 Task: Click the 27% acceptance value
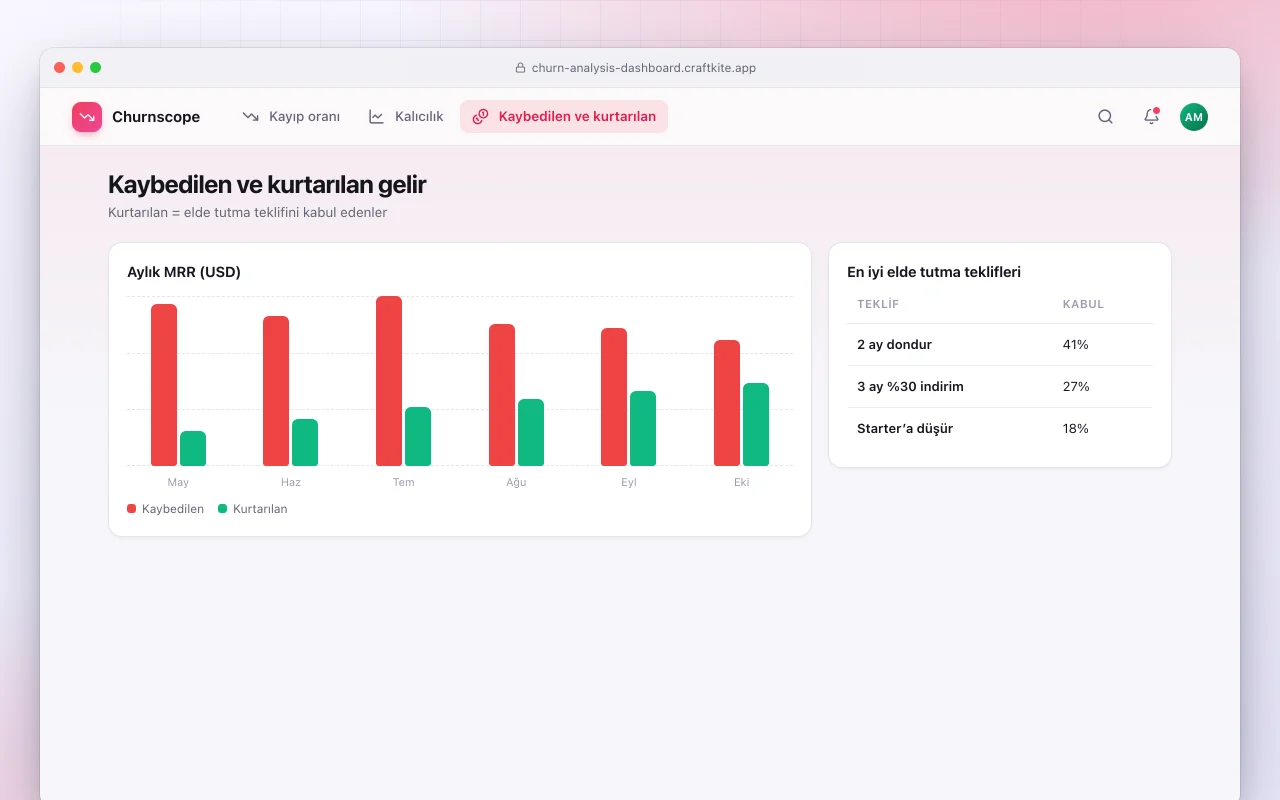tap(1076, 387)
